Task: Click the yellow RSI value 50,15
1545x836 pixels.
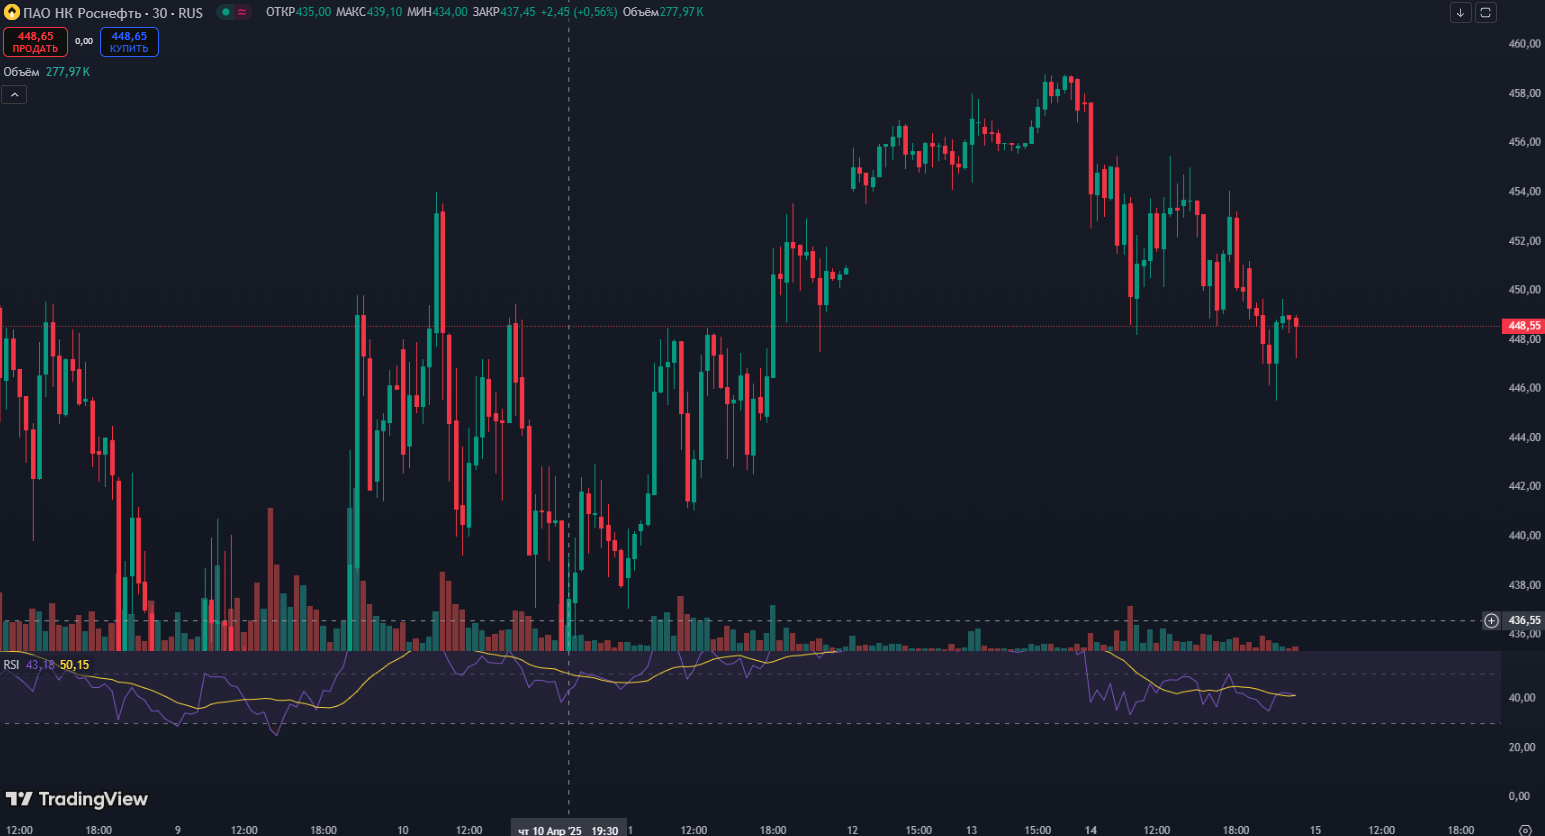Action: 74,665
